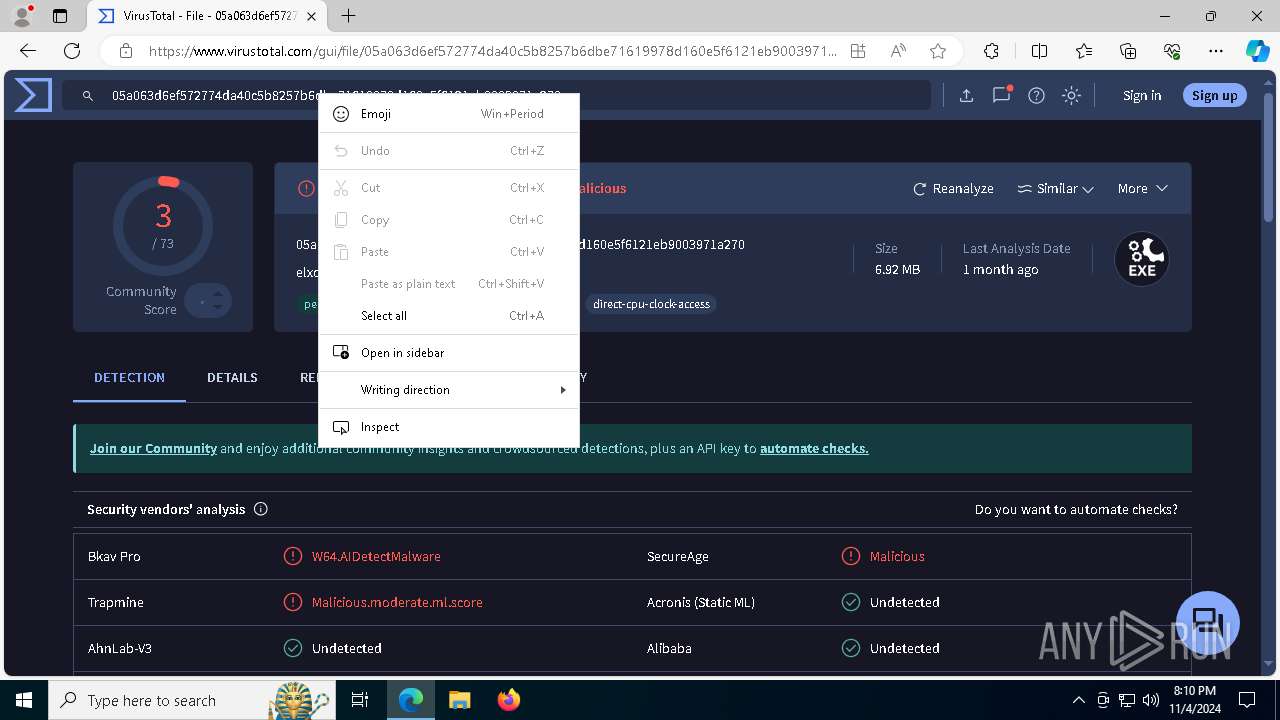
Task: Click the address bar URL field
Action: click(492, 51)
